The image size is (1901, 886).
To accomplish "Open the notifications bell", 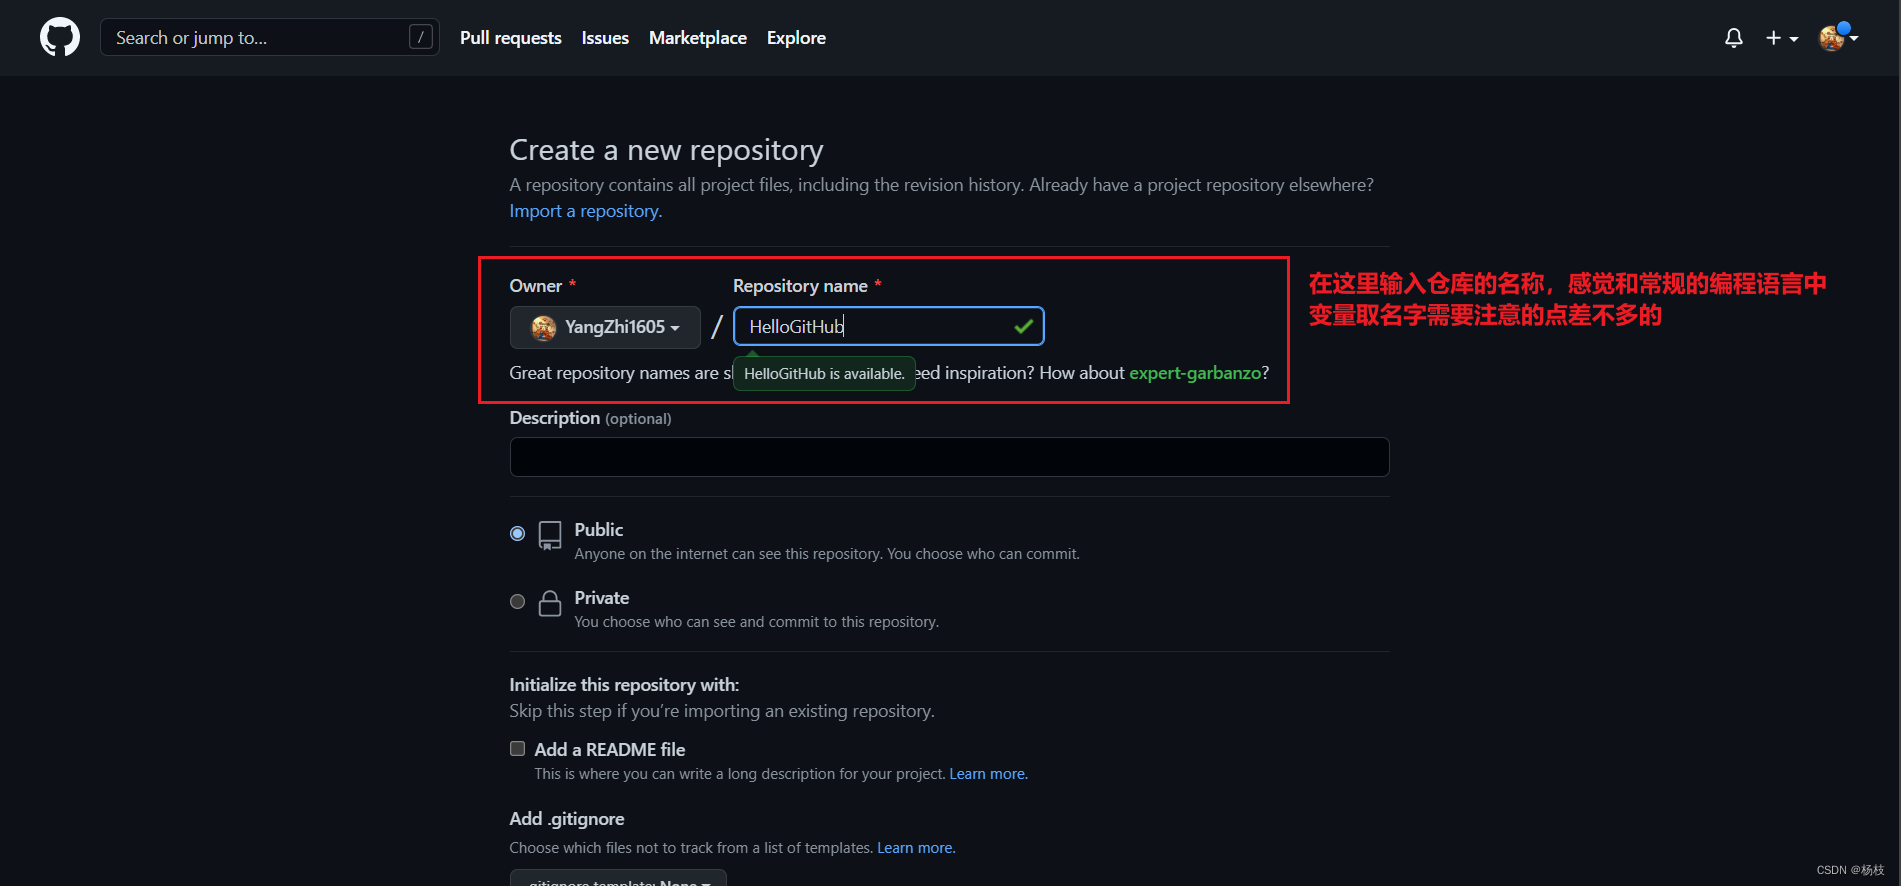I will coord(1734,38).
